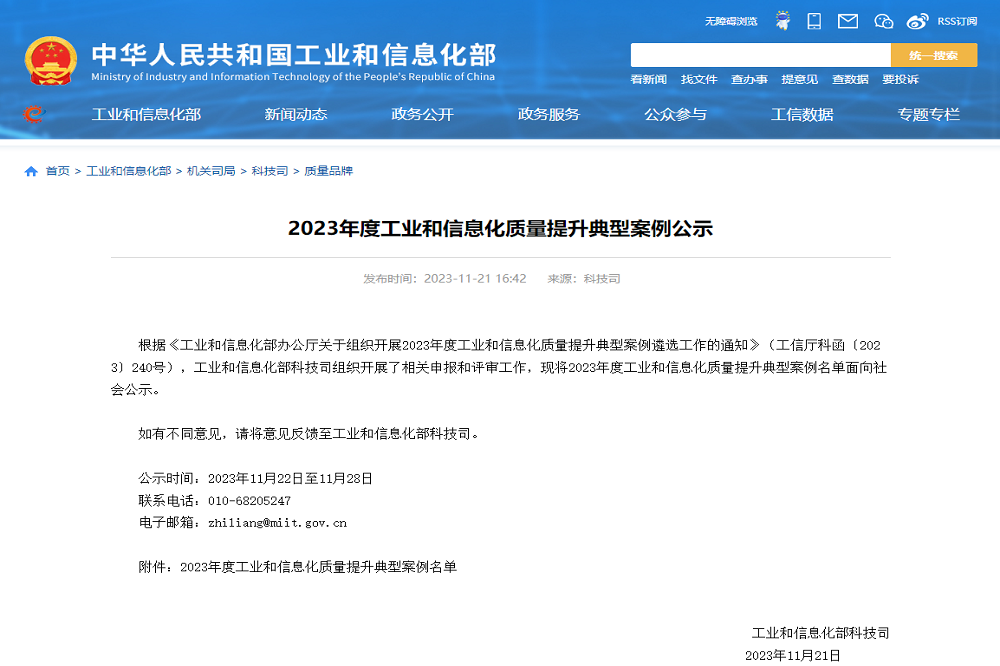Open the mobile version phone icon
The image size is (1000, 666).
tap(814, 21)
